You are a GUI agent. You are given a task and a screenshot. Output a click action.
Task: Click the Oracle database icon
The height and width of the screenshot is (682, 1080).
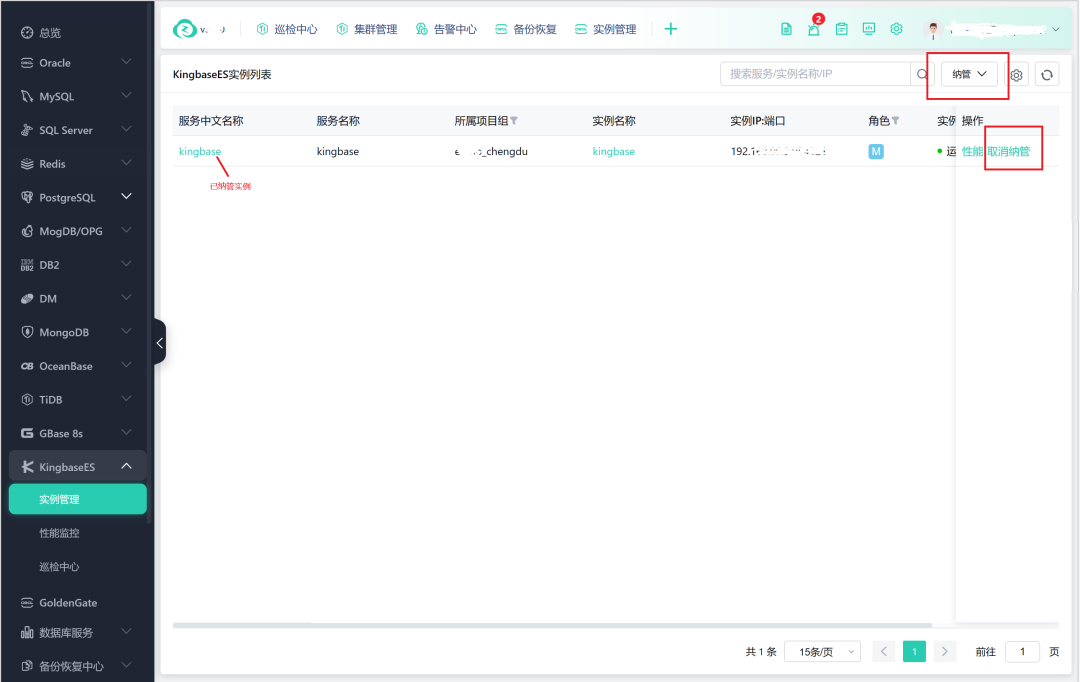27,63
